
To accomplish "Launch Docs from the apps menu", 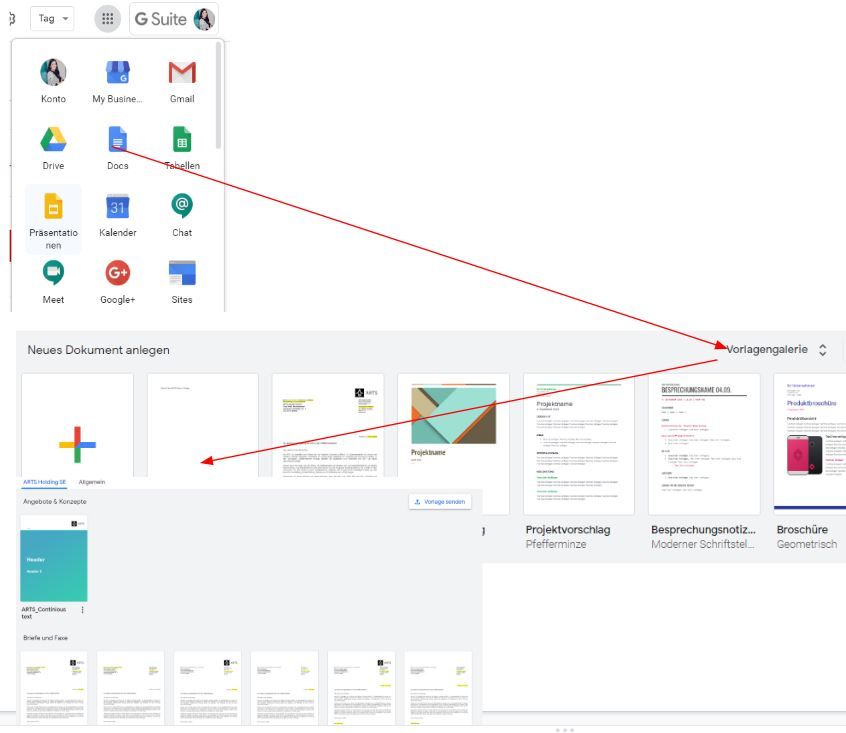I will tap(118, 148).
